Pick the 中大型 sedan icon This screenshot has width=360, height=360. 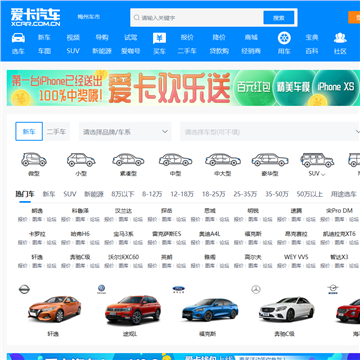pyautogui.click(x=223, y=160)
